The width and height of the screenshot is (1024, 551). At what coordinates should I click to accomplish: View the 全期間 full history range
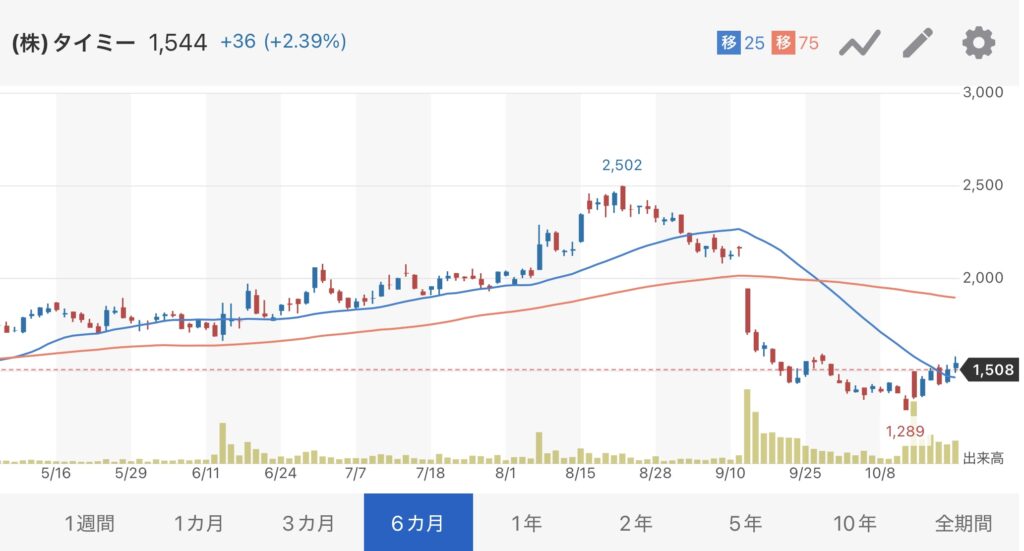tap(963, 522)
